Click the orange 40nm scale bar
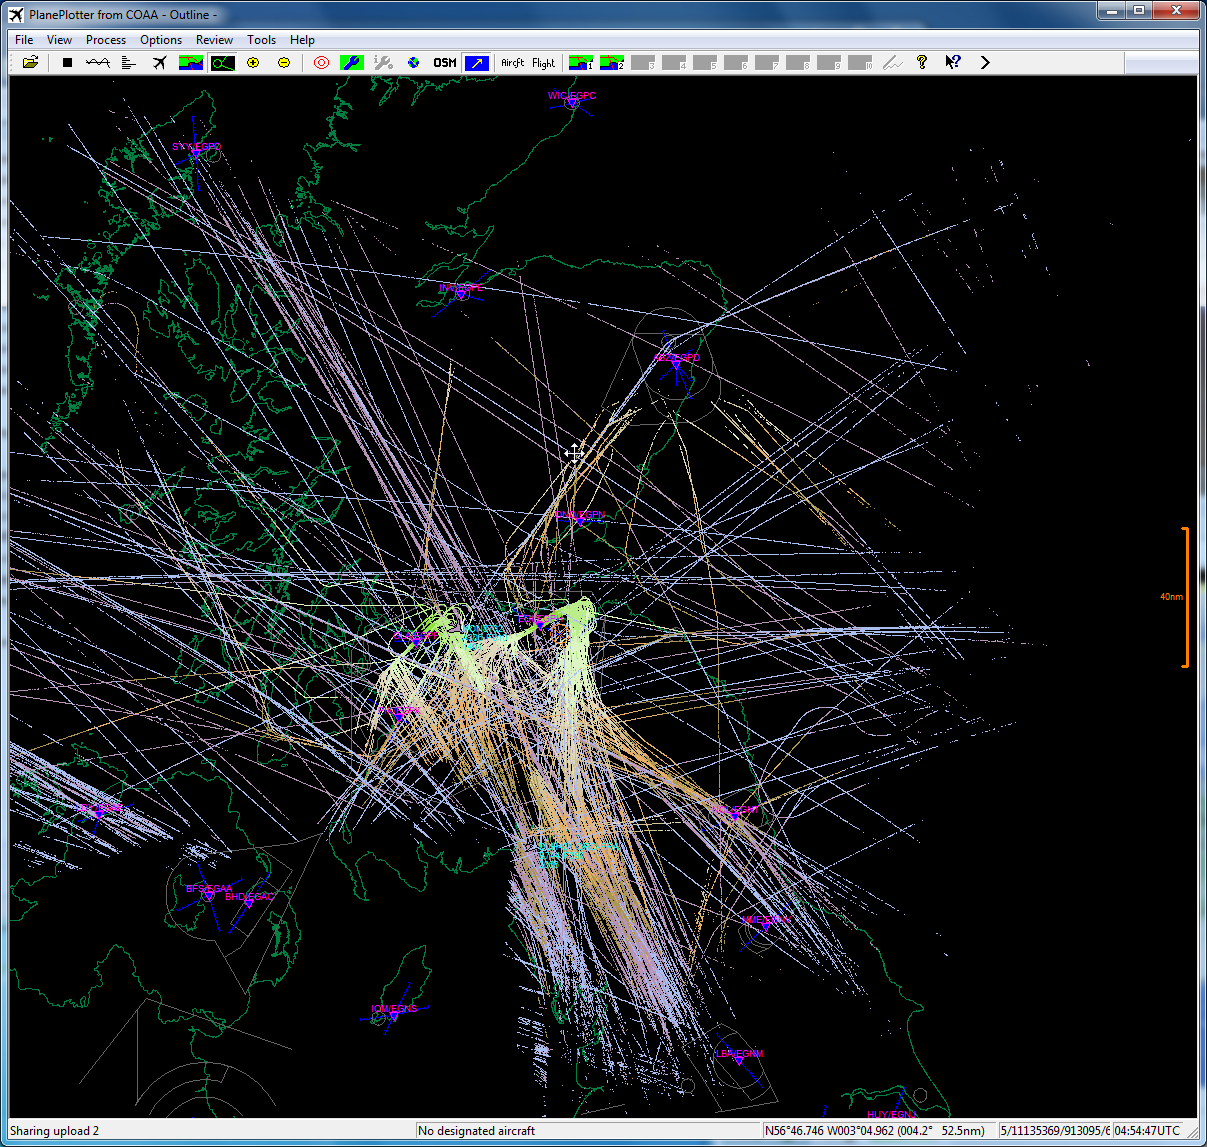The image size is (1207, 1147). (1186, 597)
